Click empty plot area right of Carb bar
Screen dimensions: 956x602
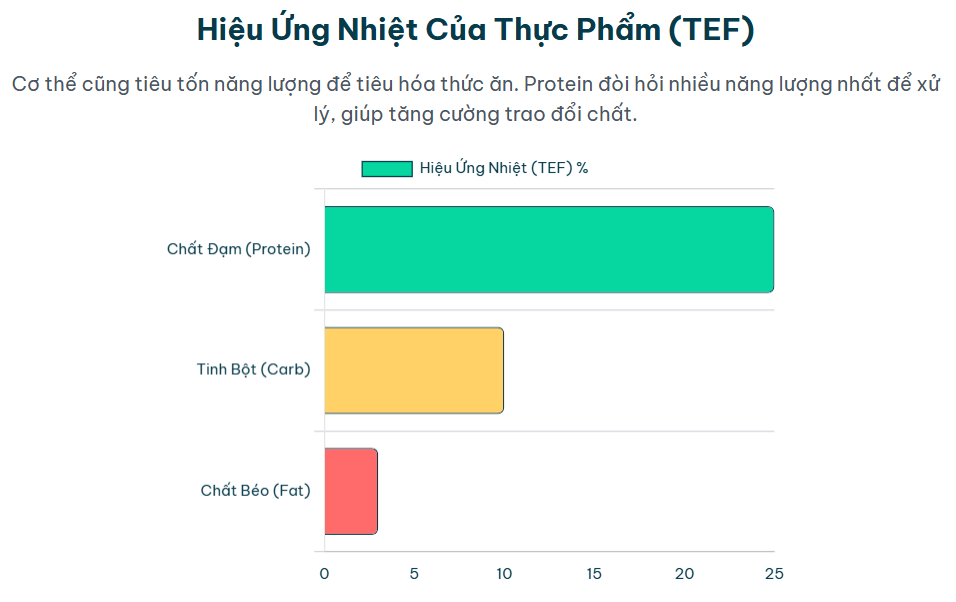pos(640,370)
